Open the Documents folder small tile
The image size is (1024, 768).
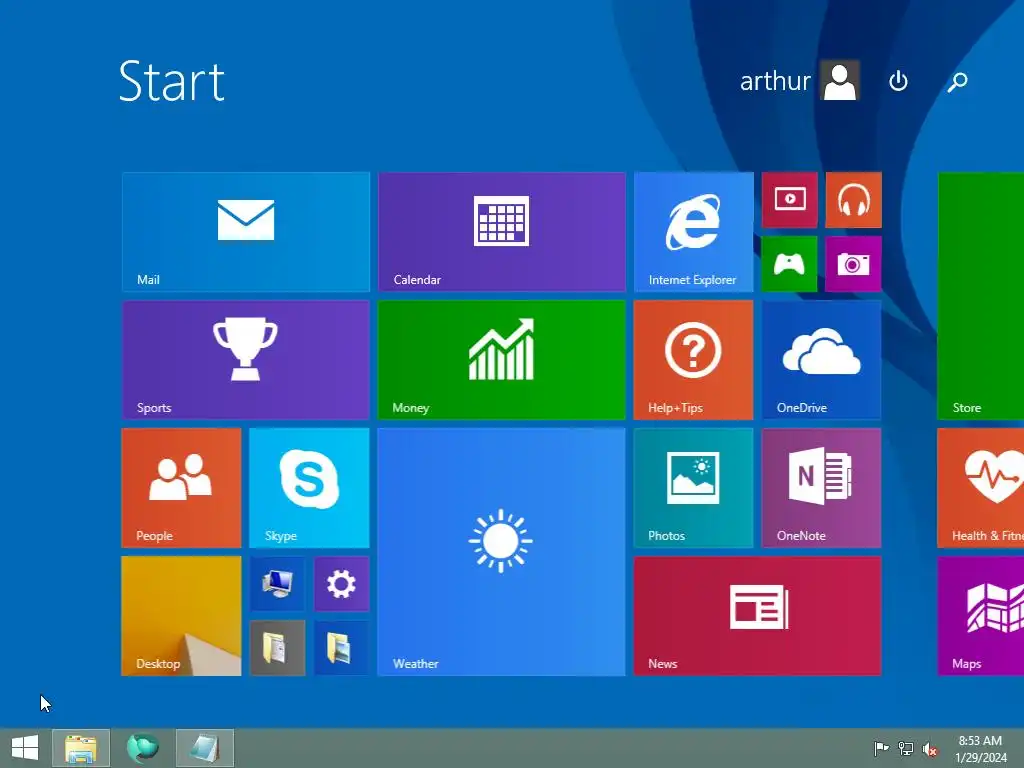[x=278, y=648]
